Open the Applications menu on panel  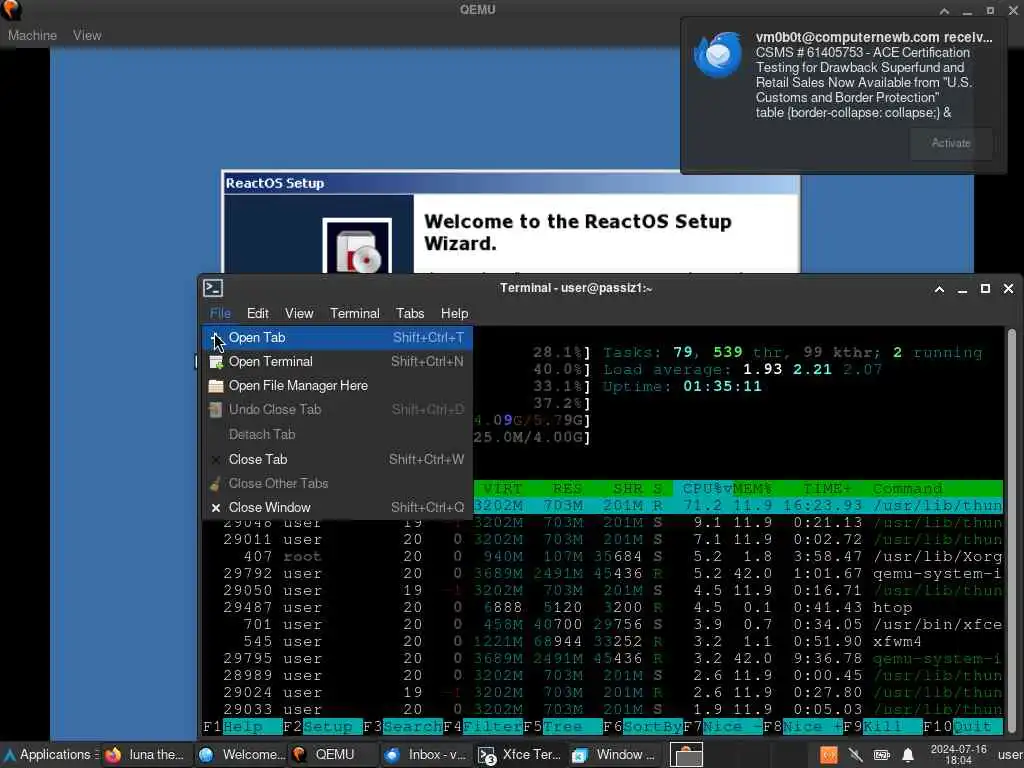point(50,755)
